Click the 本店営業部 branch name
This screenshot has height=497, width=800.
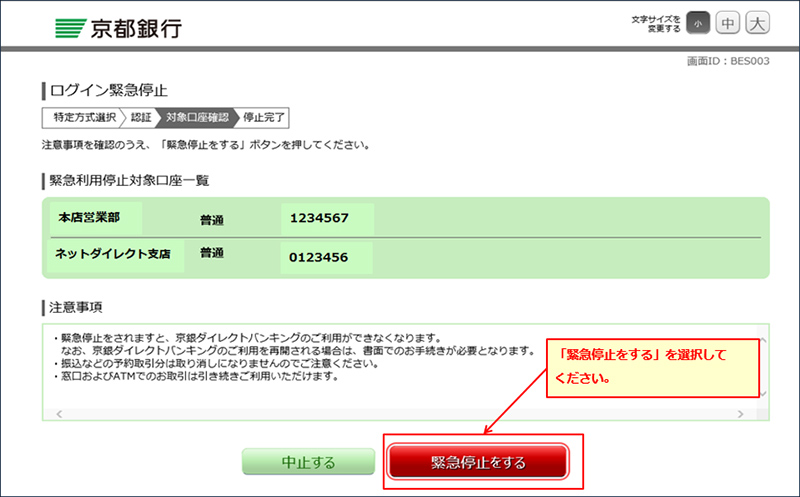click(x=89, y=217)
